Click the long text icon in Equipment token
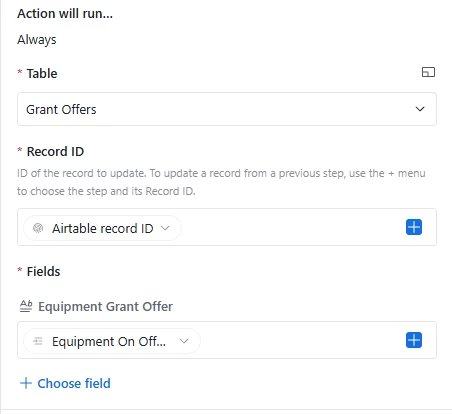Screen dimensions: 452x414 [x=38, y=341]
